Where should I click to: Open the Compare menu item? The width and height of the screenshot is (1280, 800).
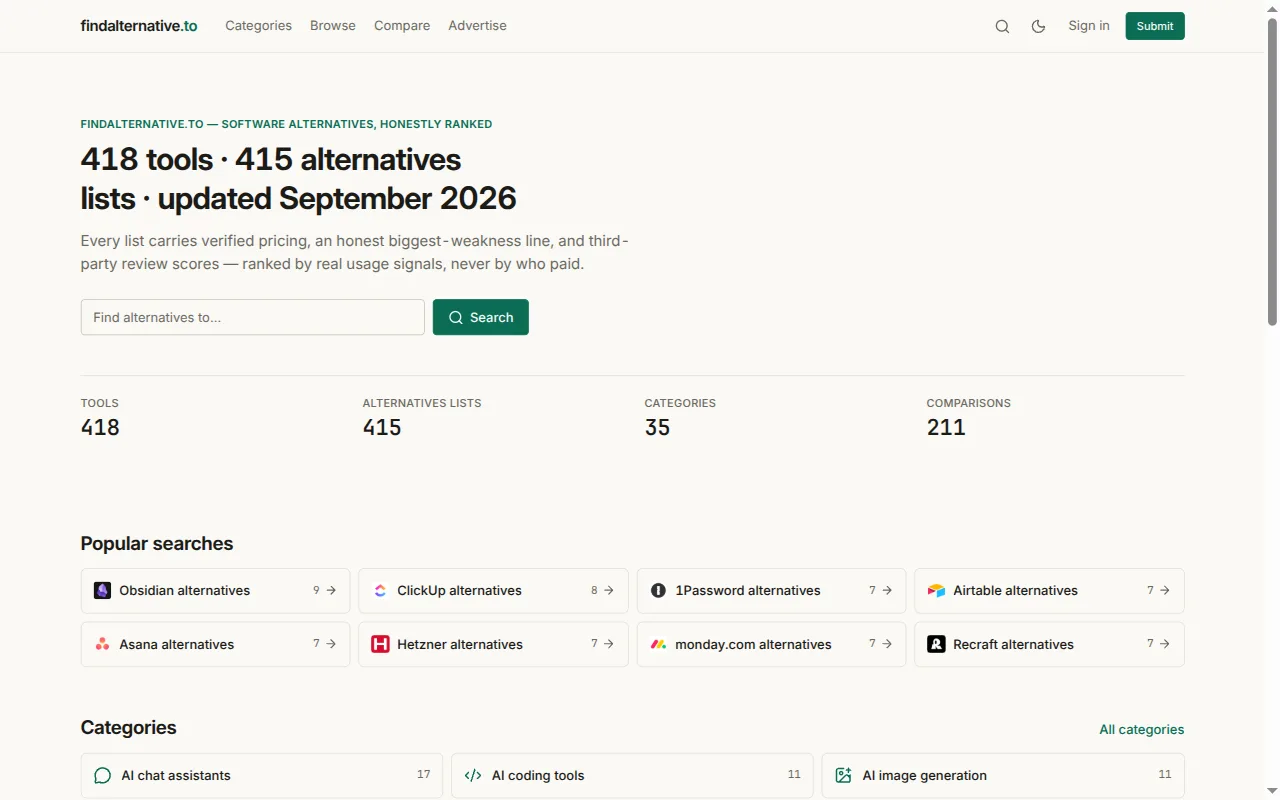pos(402,26)
